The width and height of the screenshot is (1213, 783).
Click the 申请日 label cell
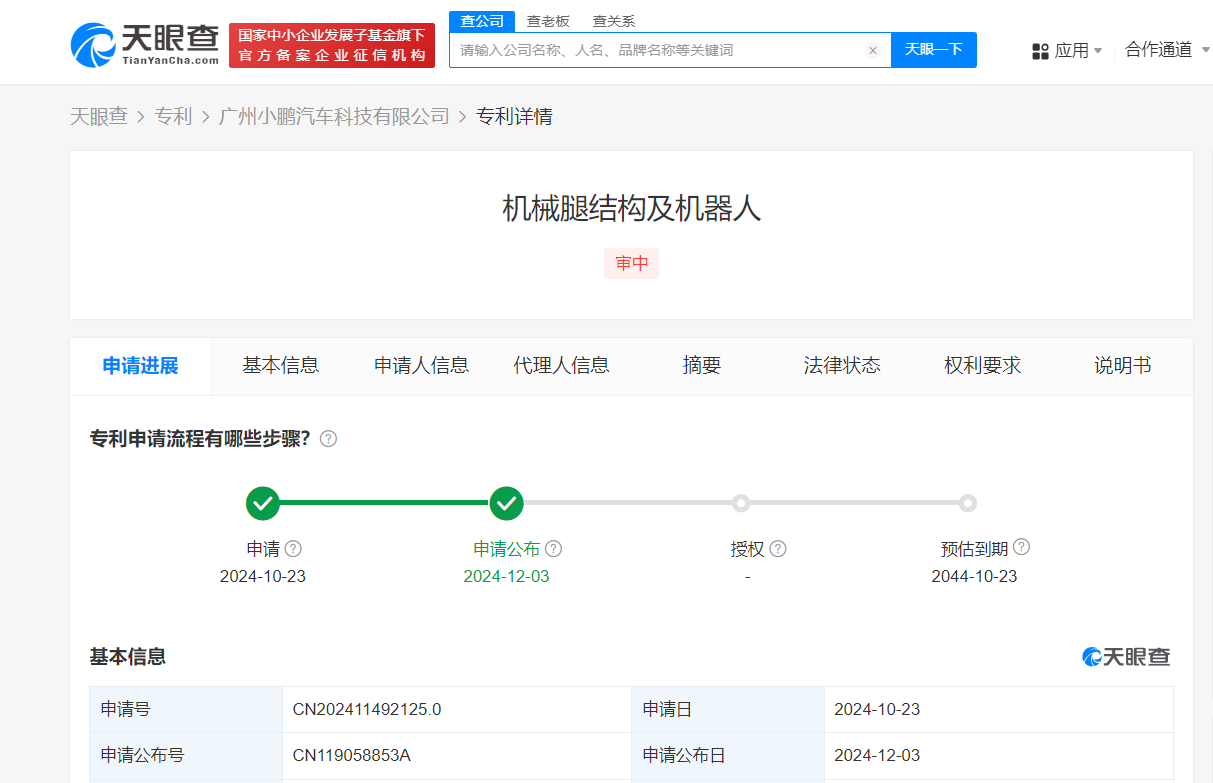728,709
